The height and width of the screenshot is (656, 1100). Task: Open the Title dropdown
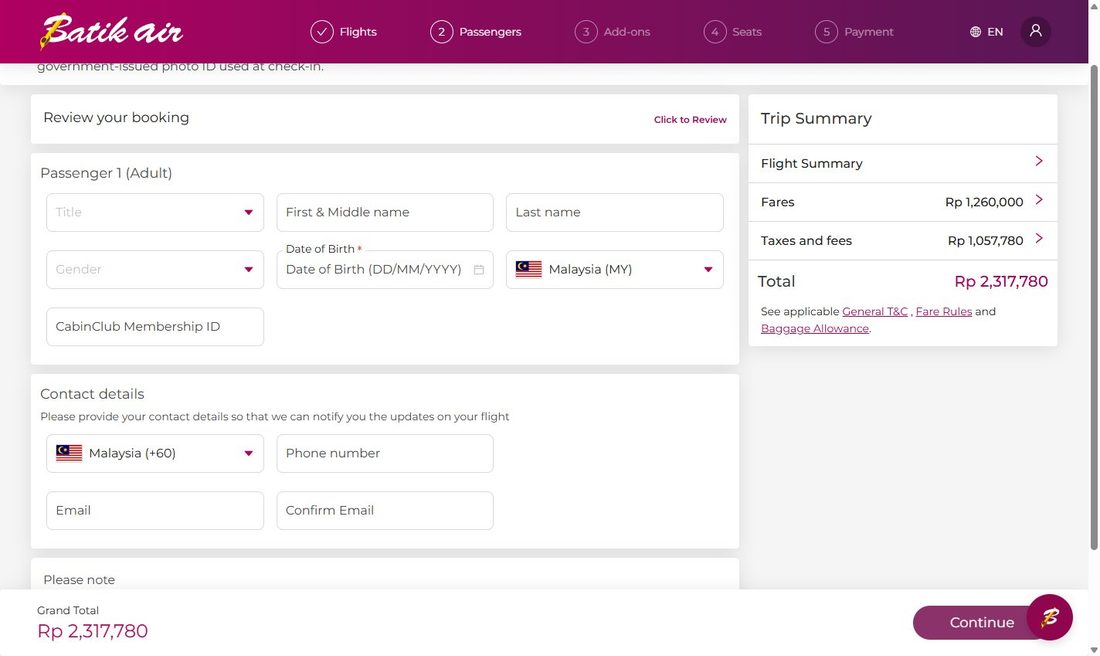pyautogui.click(x=155, y=213)
